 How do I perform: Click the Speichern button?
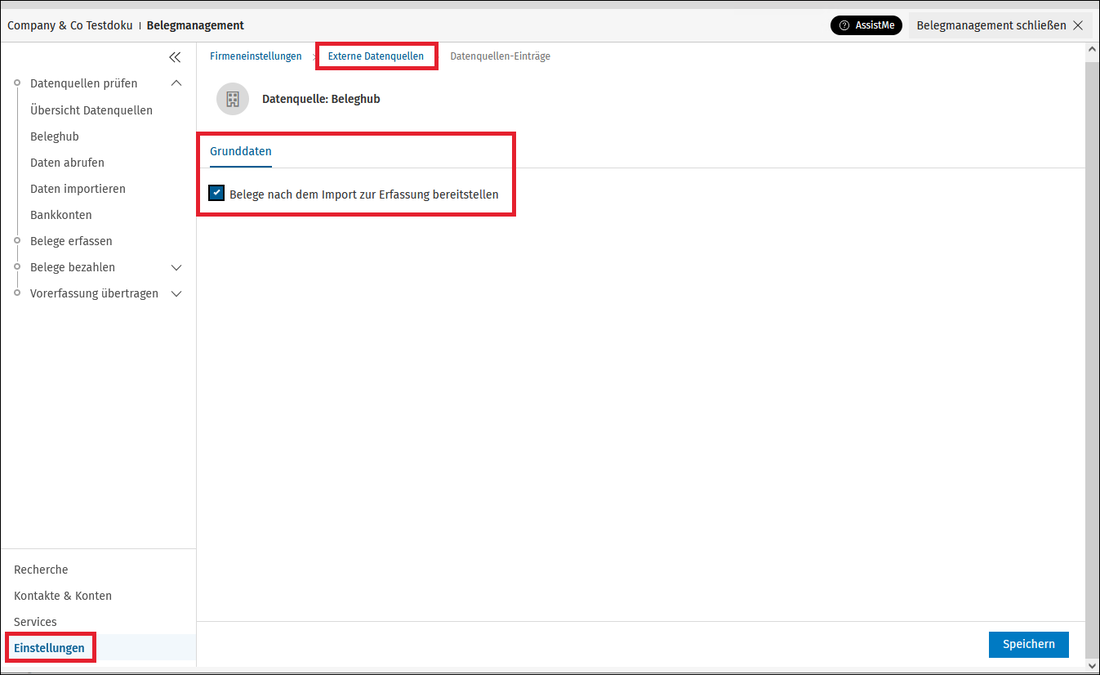pyautogui.click(x=1028, y=644)
